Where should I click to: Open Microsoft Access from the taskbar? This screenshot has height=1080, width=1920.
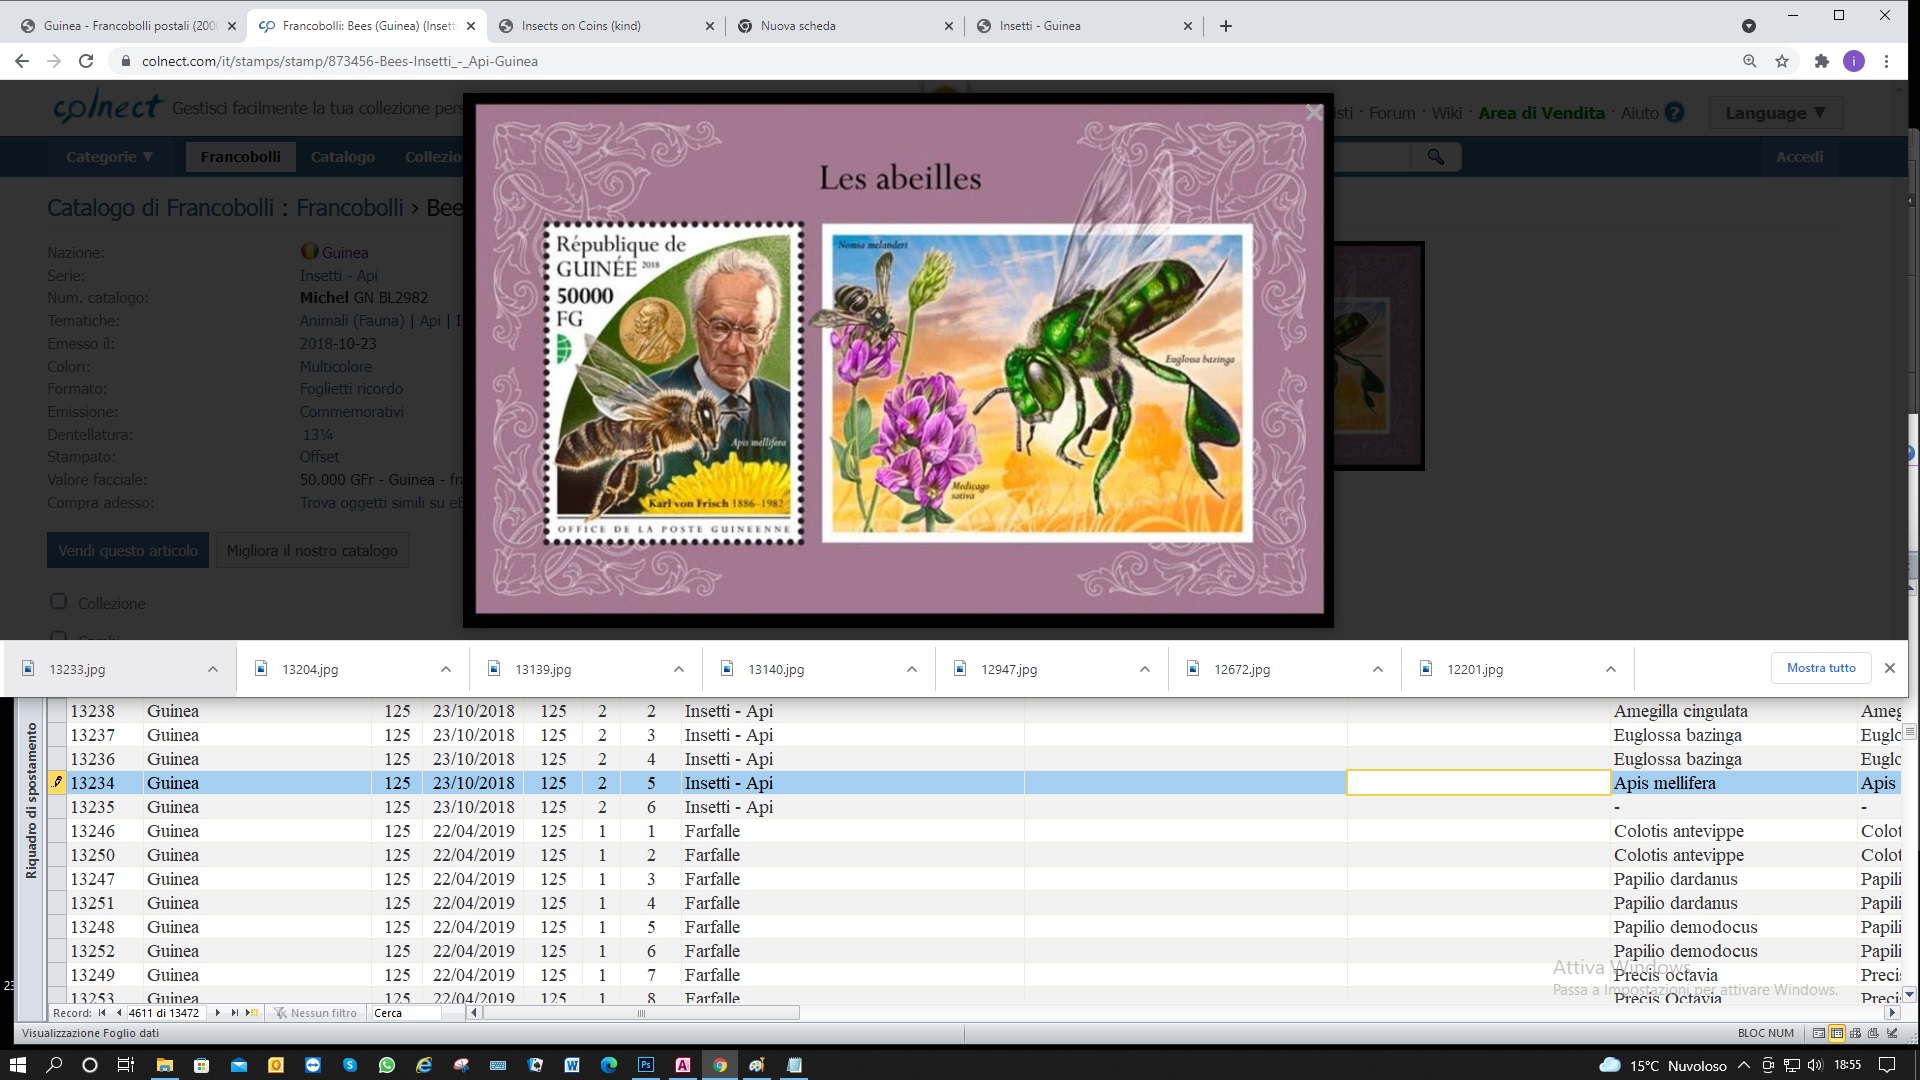coord(683,1065)
